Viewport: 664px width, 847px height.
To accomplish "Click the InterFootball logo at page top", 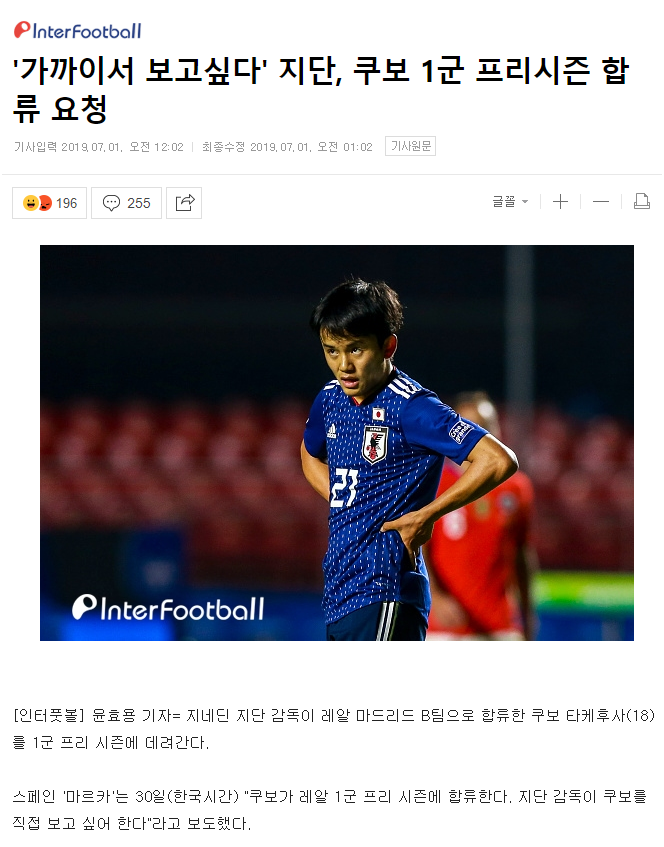I will (x=77, y=30).
